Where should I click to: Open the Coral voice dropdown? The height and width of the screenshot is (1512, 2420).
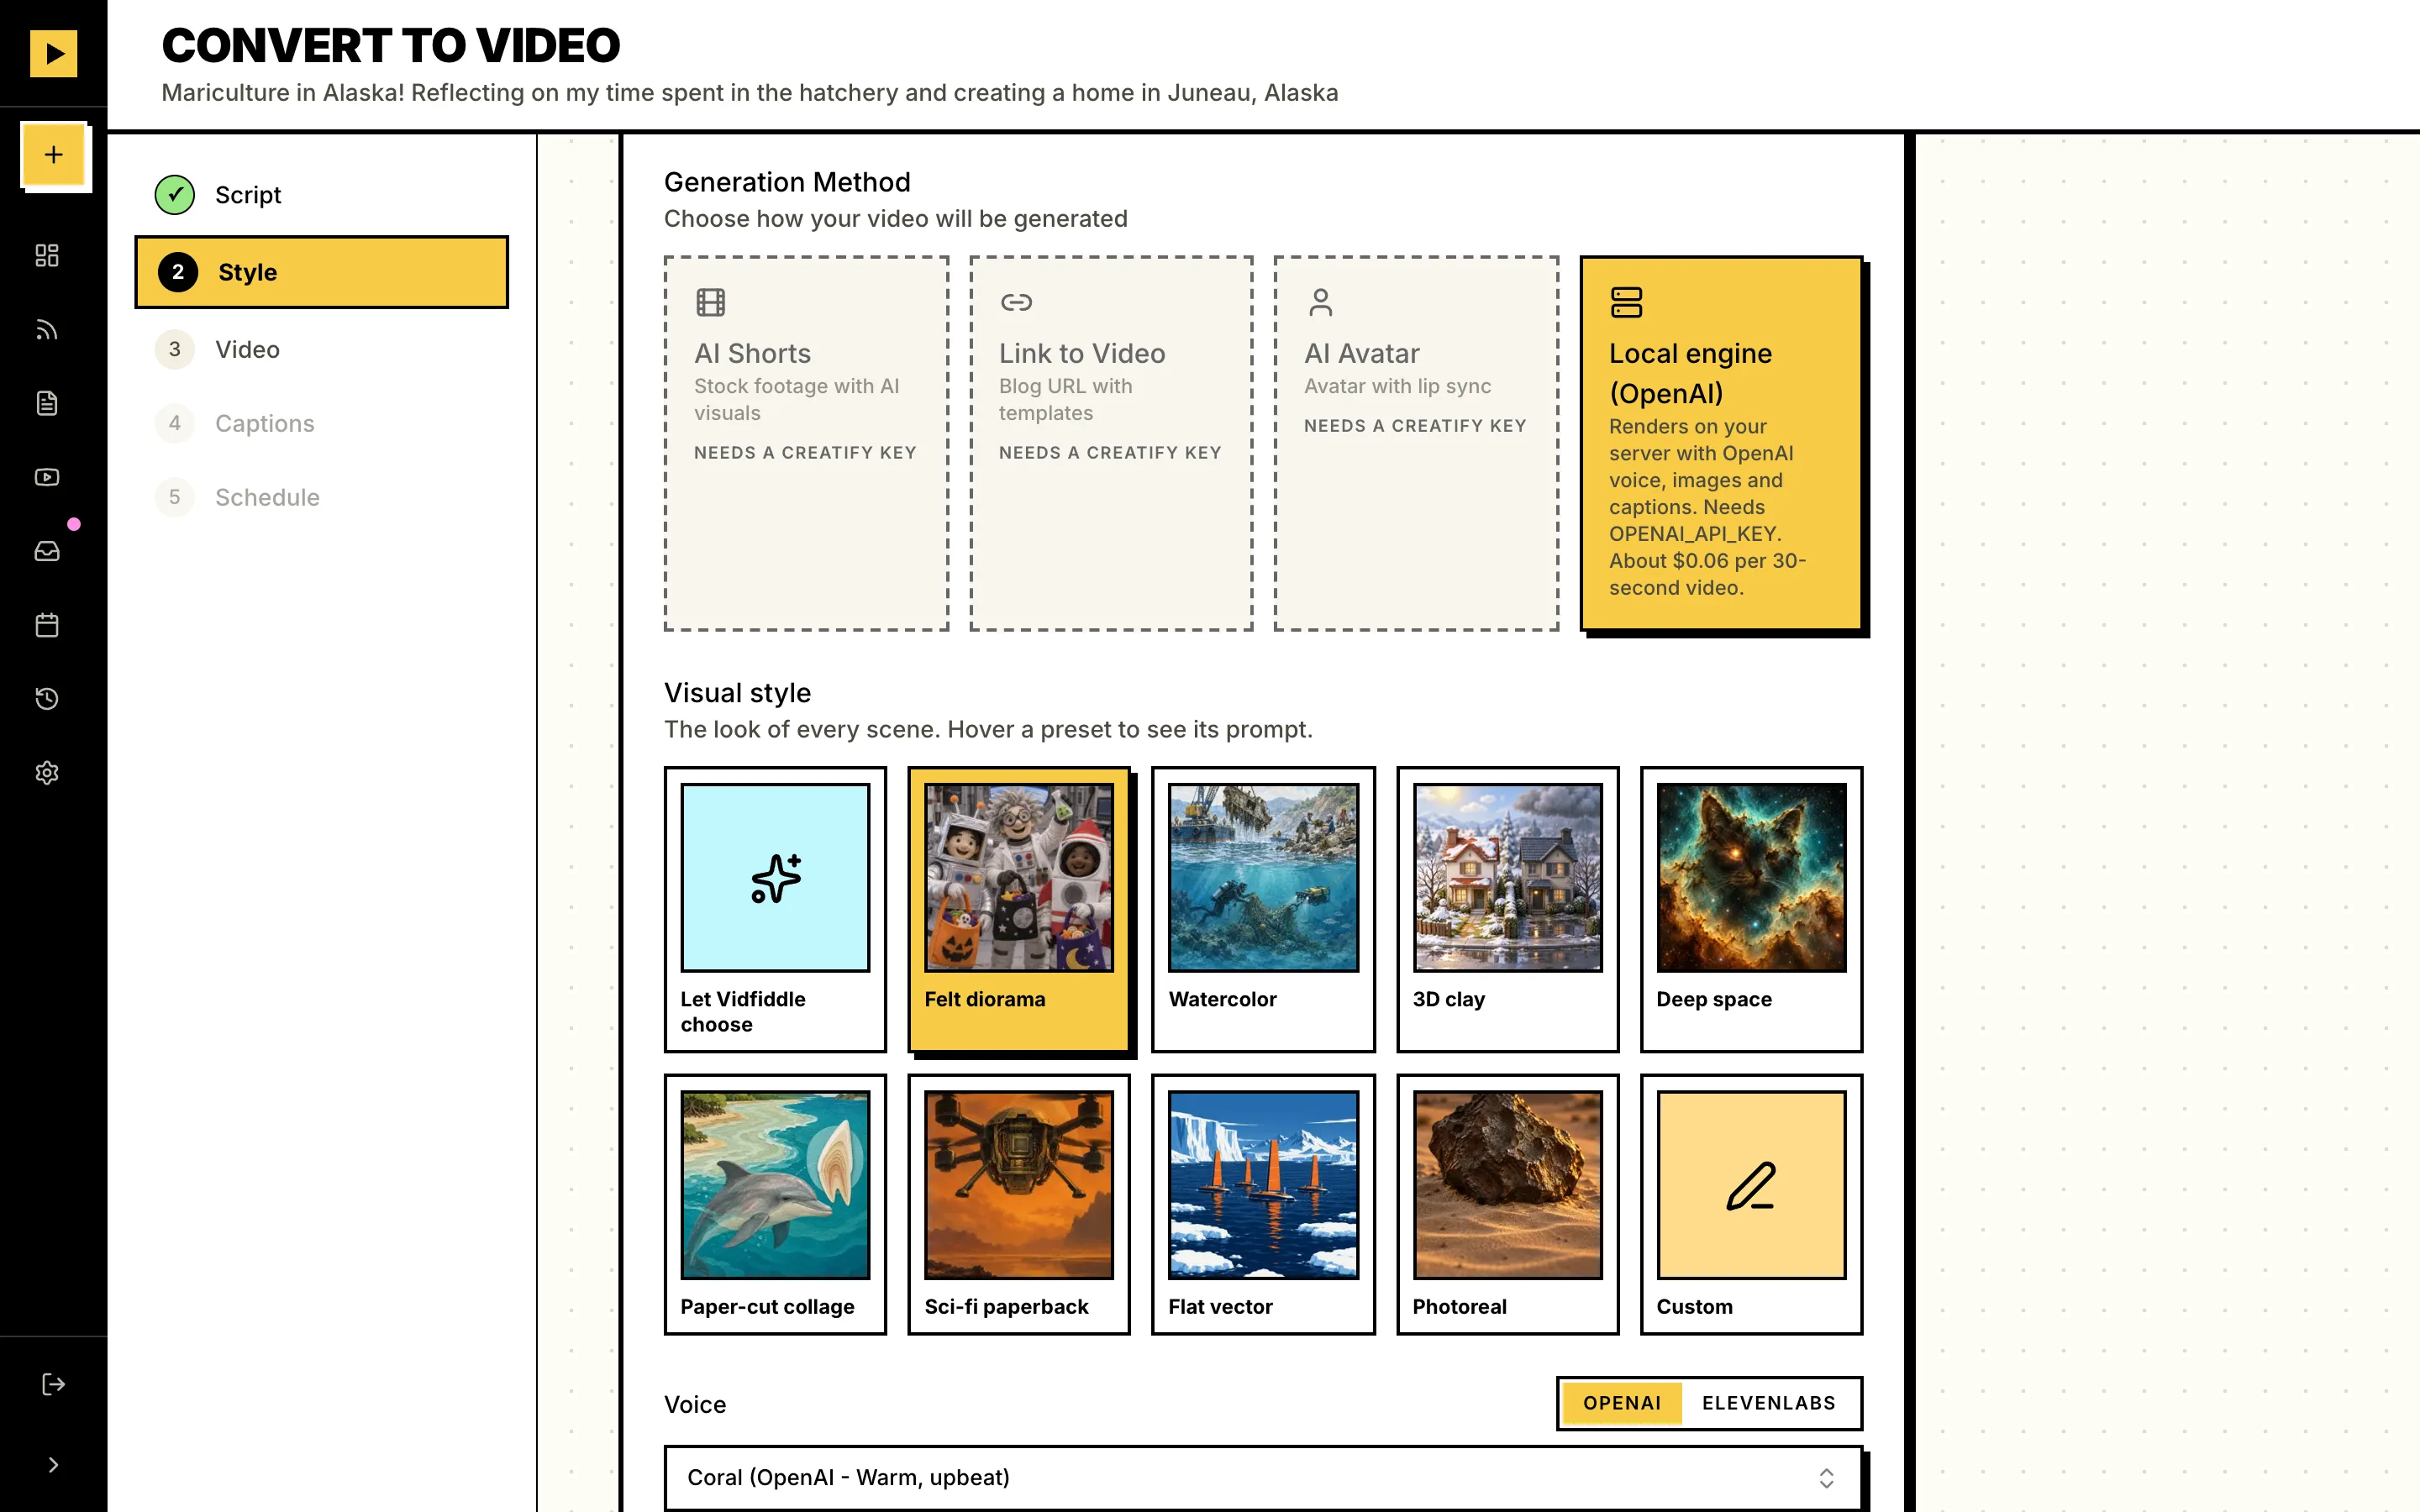tap(1263, 1477)
